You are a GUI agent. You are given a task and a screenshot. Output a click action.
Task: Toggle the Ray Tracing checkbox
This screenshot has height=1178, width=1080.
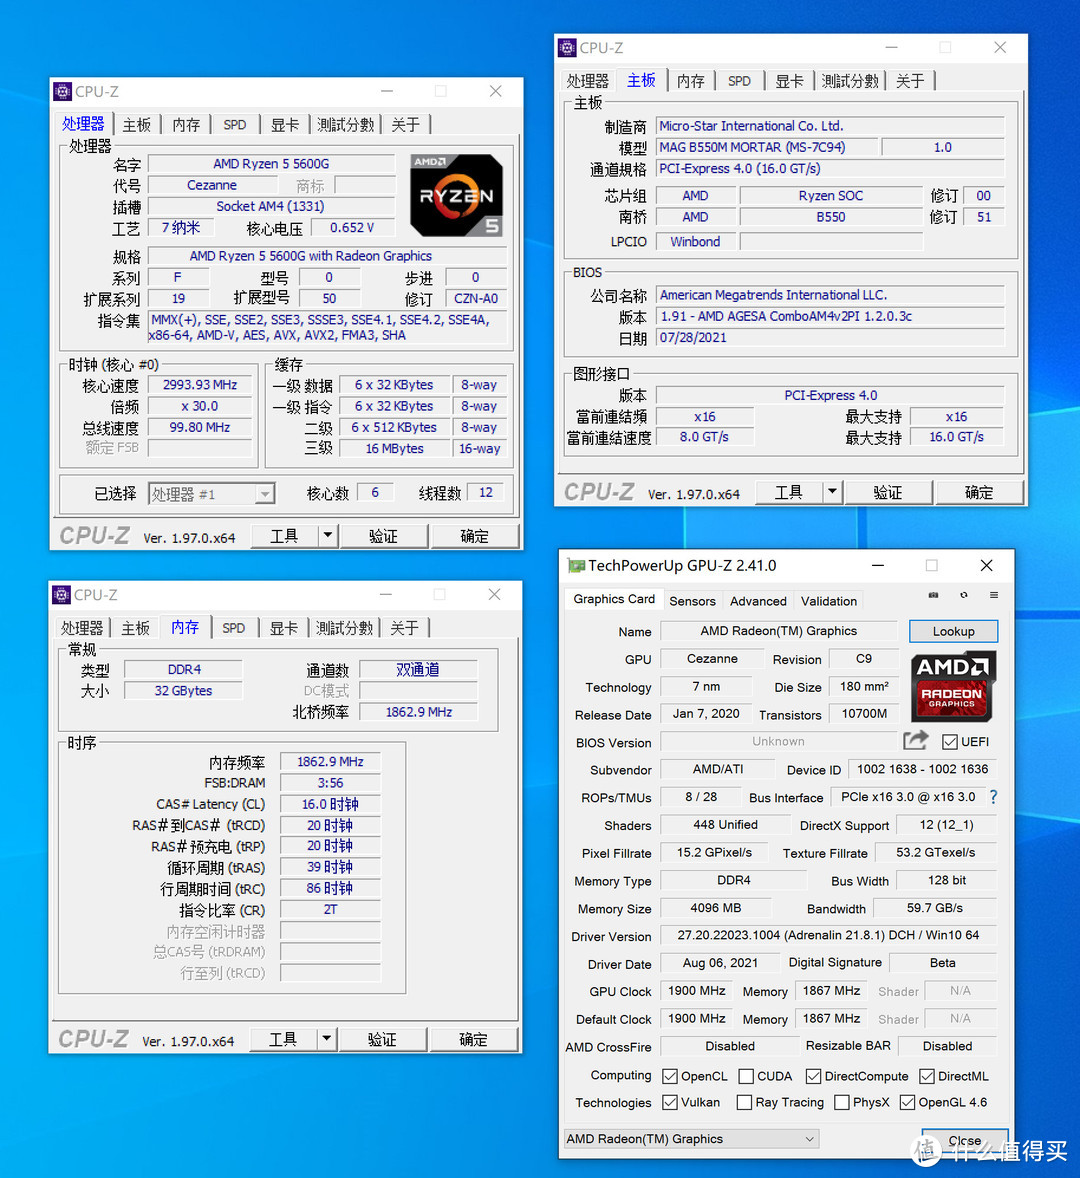pyautogui.click(x=744, y=1102)
